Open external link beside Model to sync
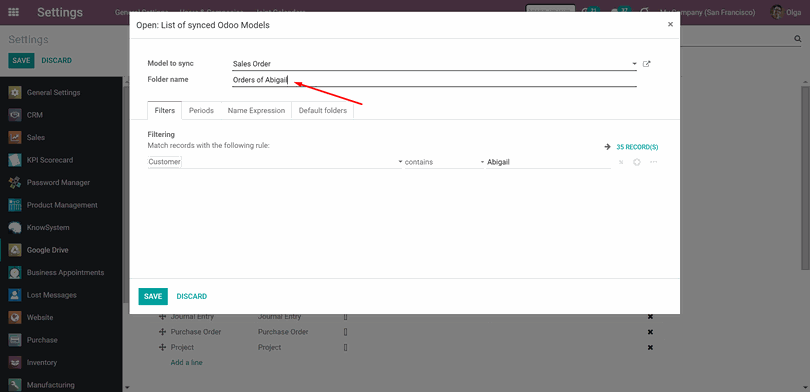 tap(646, 64)
